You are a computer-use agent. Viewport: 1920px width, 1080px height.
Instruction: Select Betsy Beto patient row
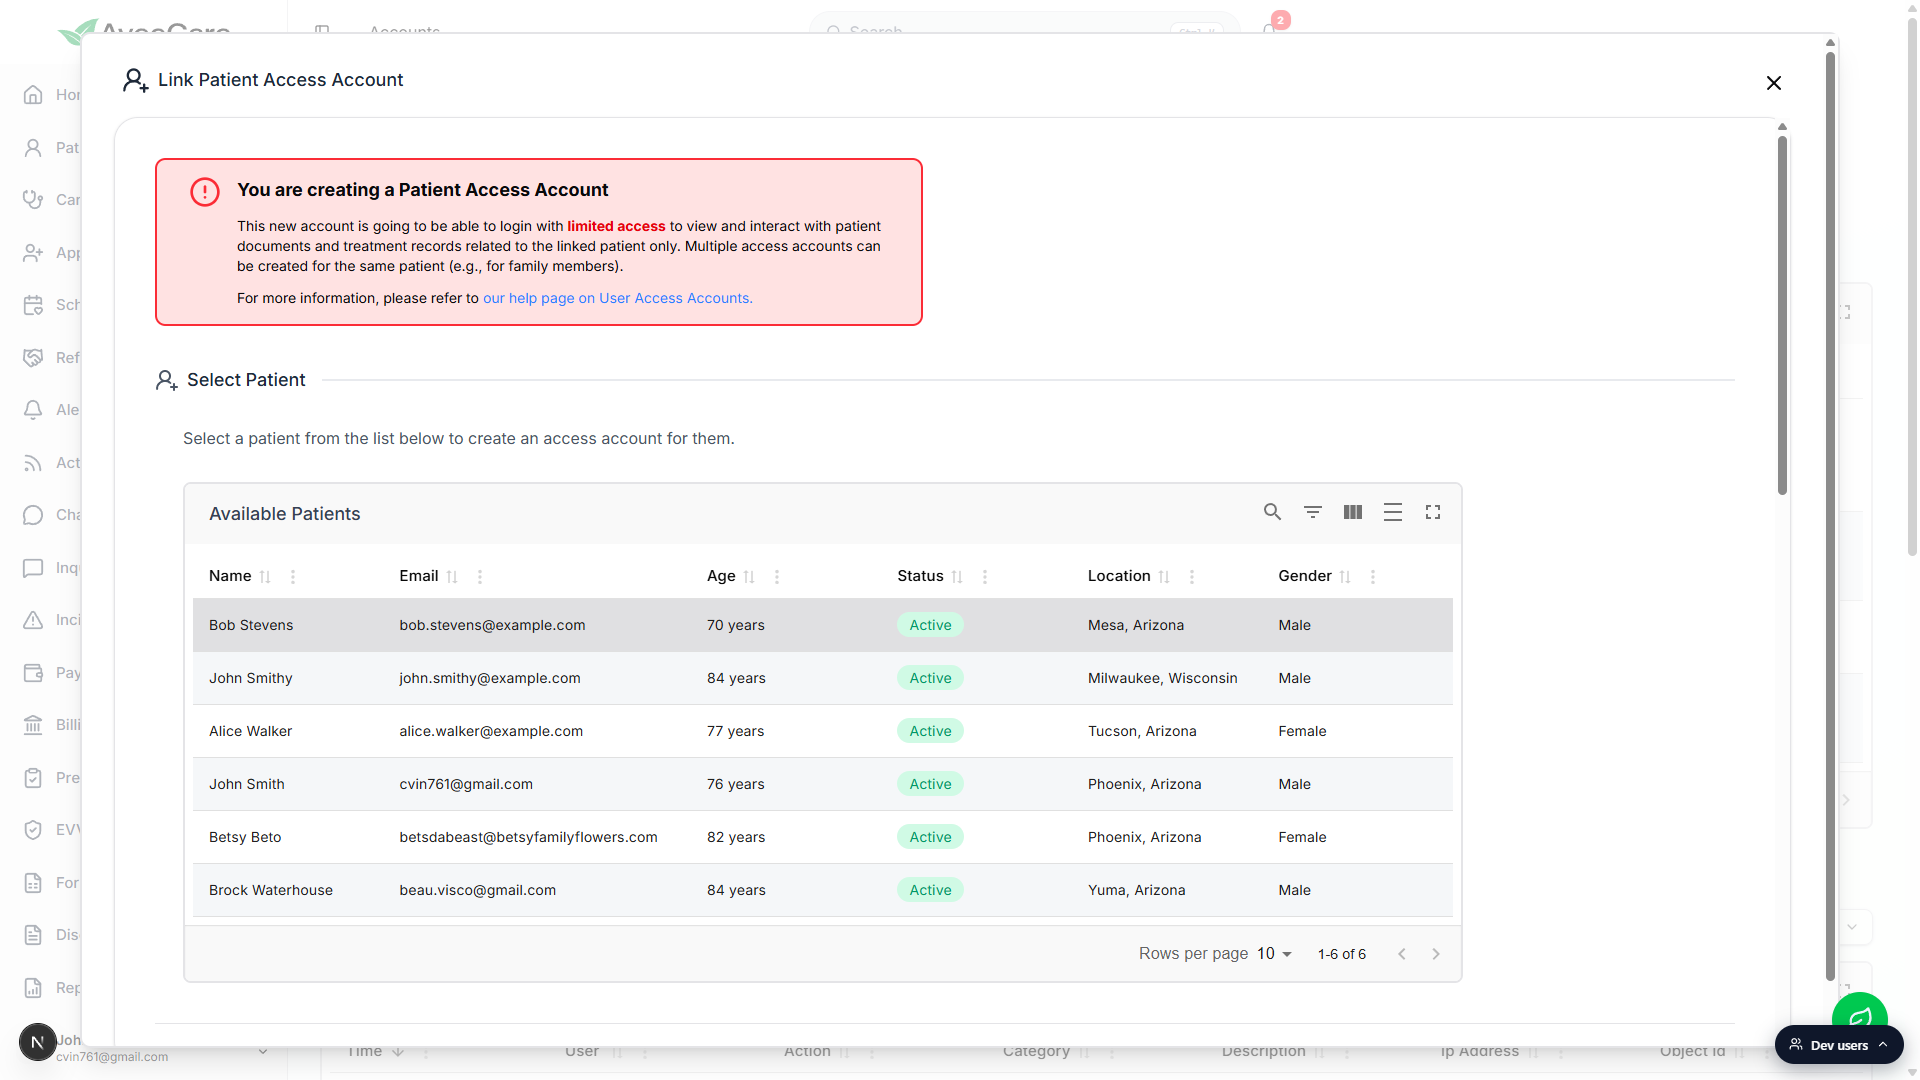click(822, 837)
